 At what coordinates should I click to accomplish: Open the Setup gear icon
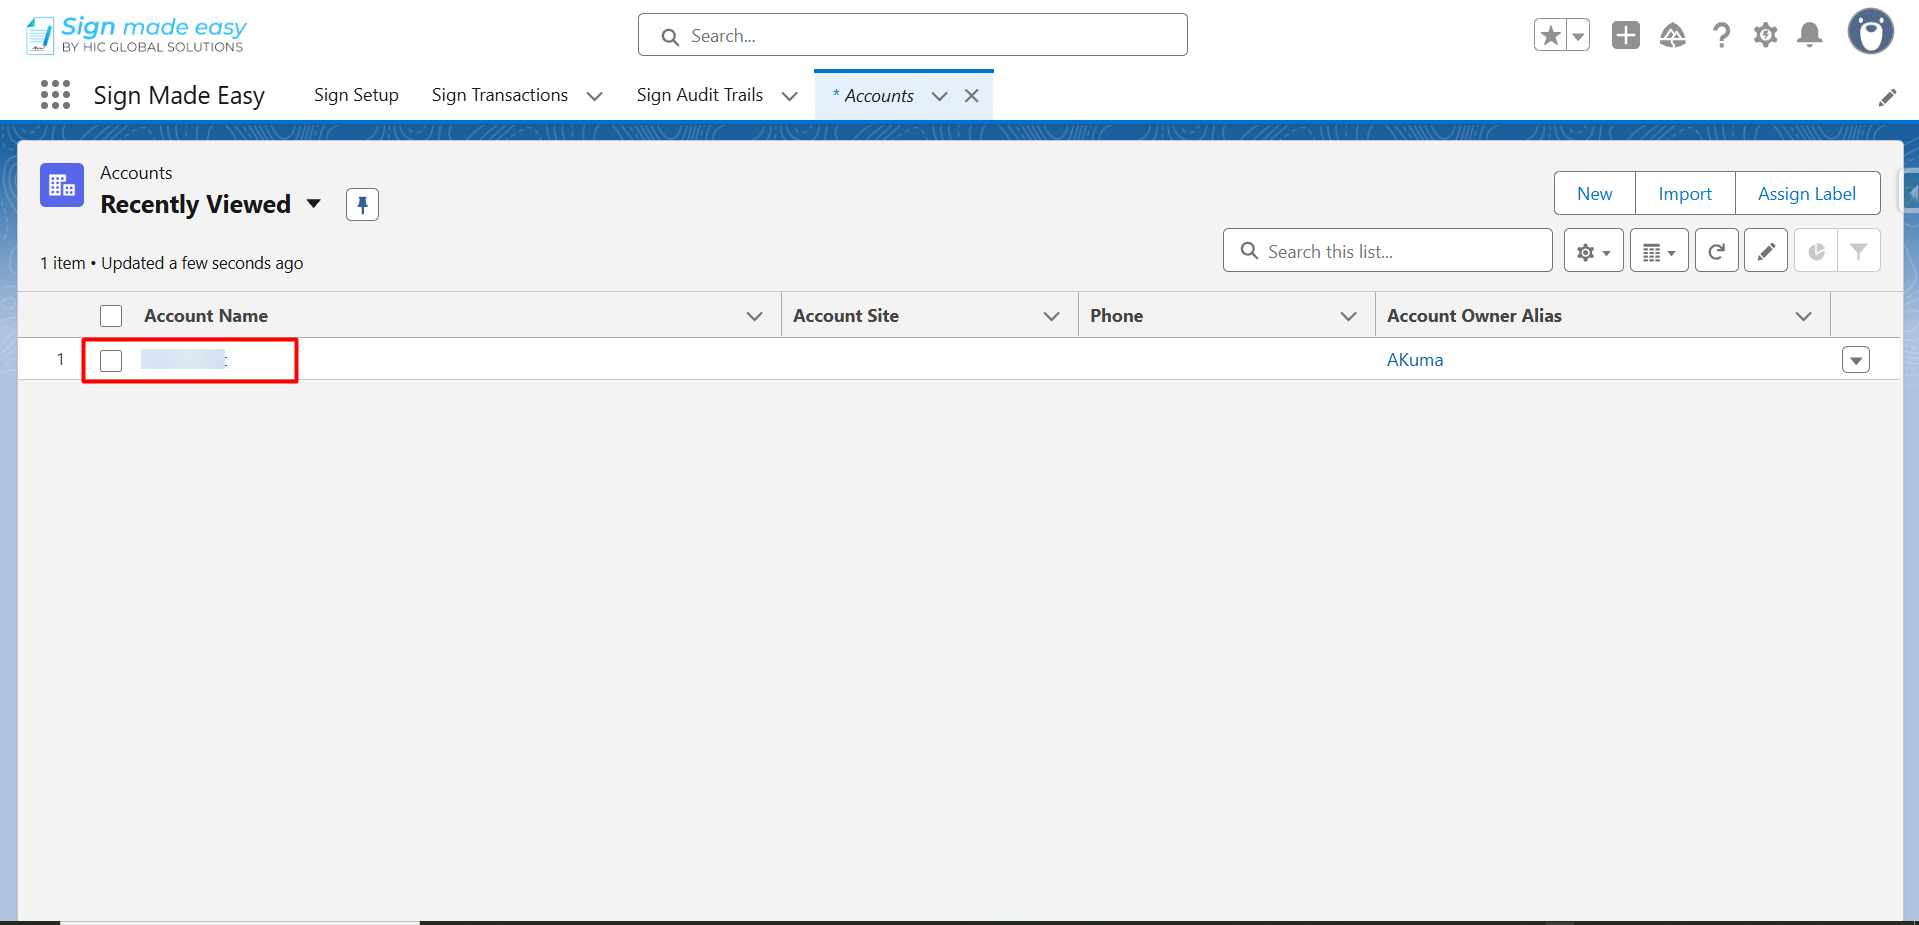point(1765,34)
